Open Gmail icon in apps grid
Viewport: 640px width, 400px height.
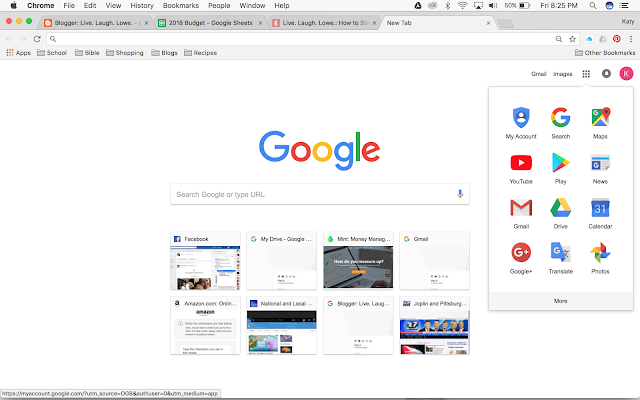click(521, 213)
